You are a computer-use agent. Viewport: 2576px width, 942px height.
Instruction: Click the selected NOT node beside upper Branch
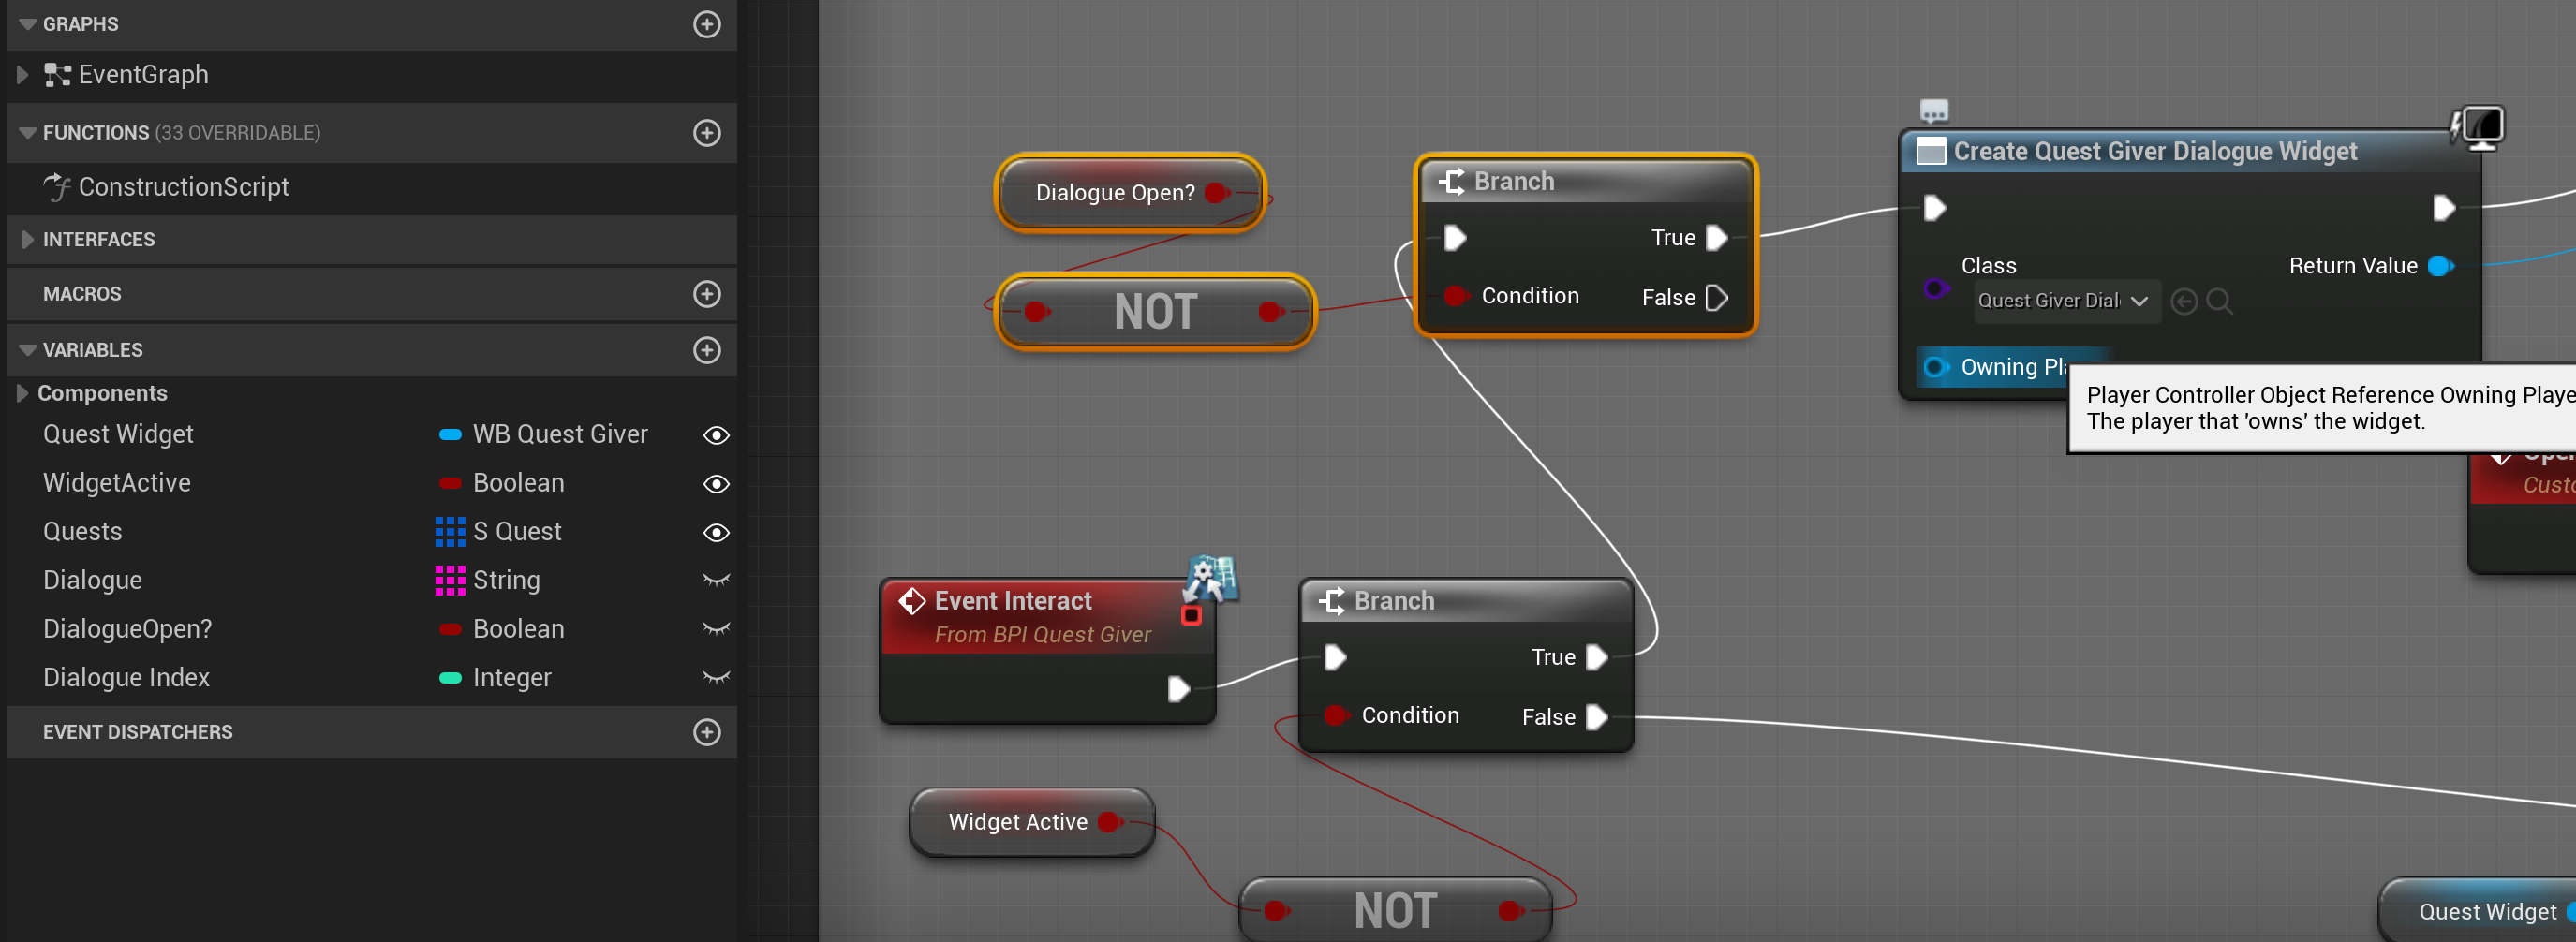pyautogui.click(x=1155, y=311)
